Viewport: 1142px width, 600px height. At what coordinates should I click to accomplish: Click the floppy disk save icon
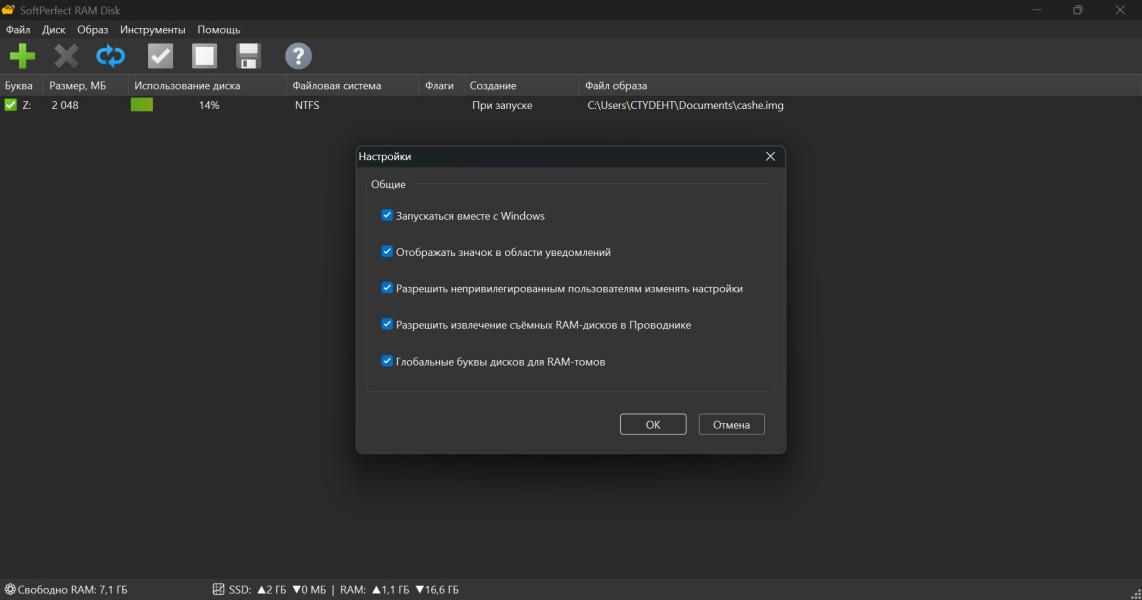click(x=248, y=57)
